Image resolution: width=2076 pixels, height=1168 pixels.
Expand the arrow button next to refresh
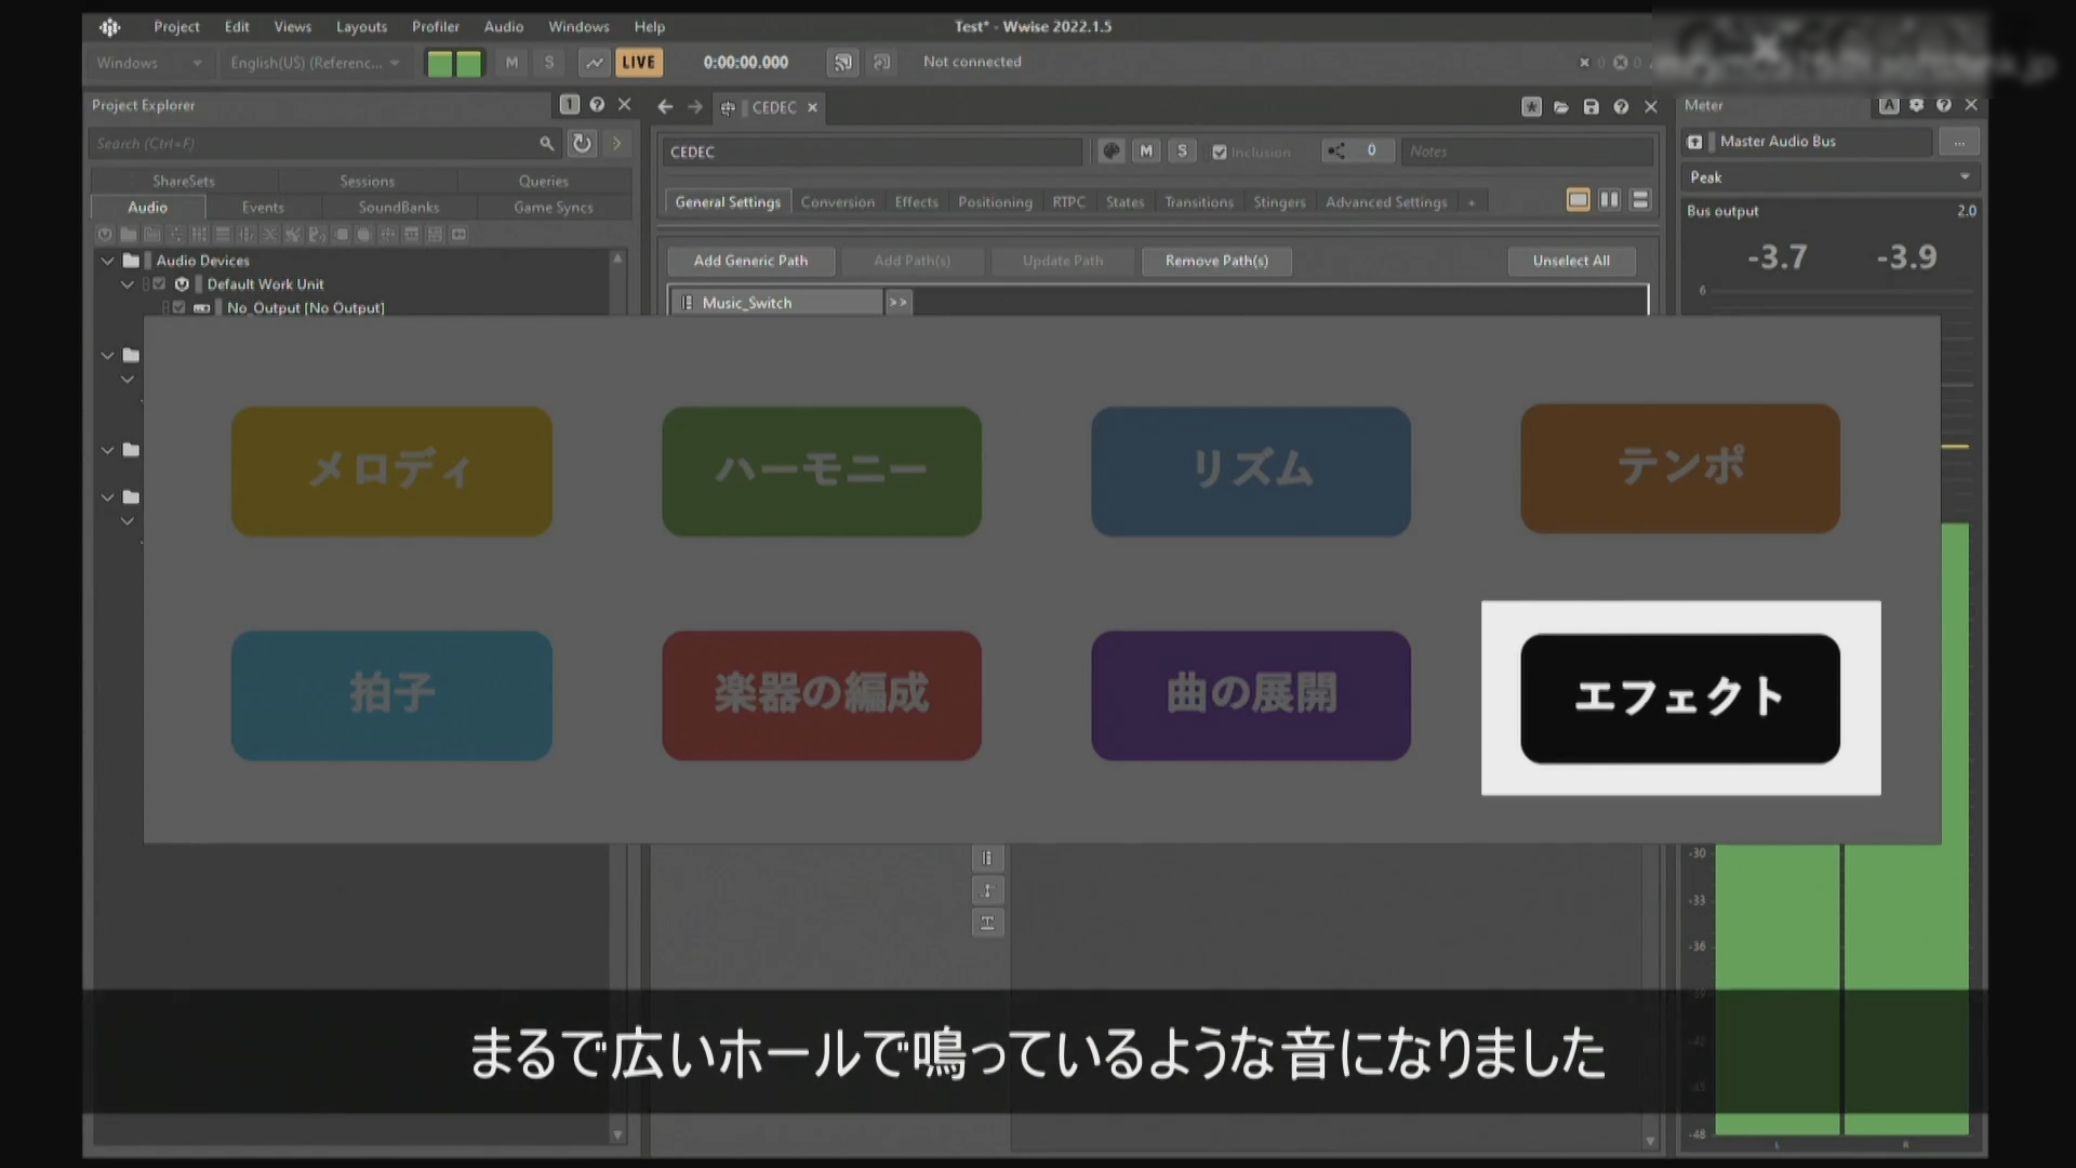(617, 144)
